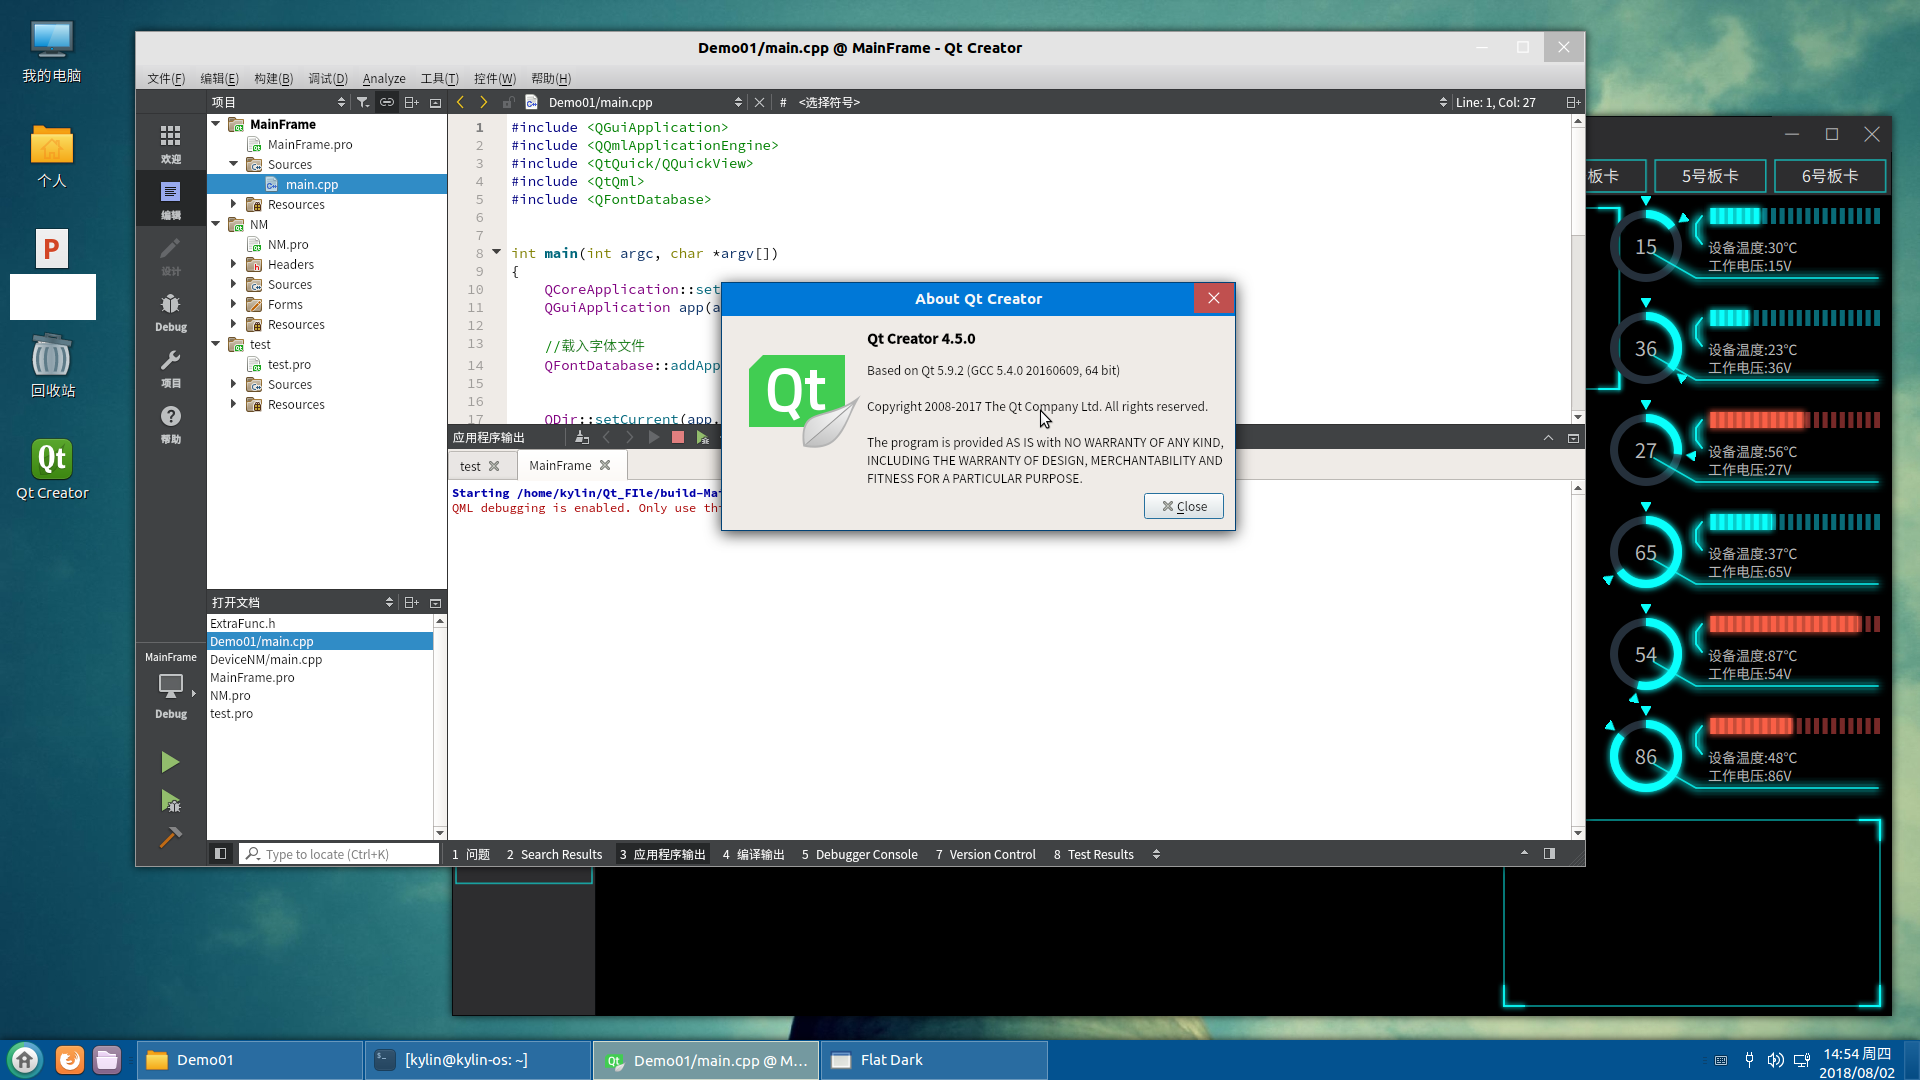Re-run application from the output pane play icon
The height and width of the screenshot is (1080, 1920).
pos(654,437)
